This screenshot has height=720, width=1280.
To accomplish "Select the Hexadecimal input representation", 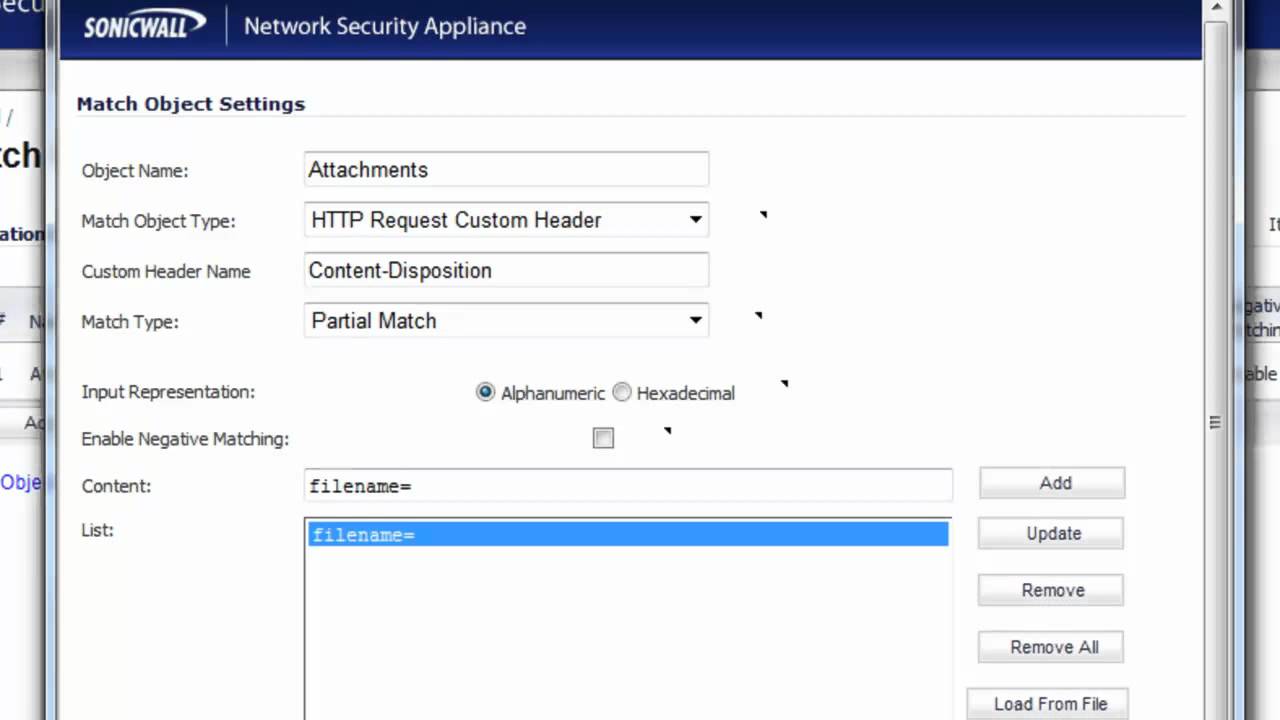I will coord(622,393).
